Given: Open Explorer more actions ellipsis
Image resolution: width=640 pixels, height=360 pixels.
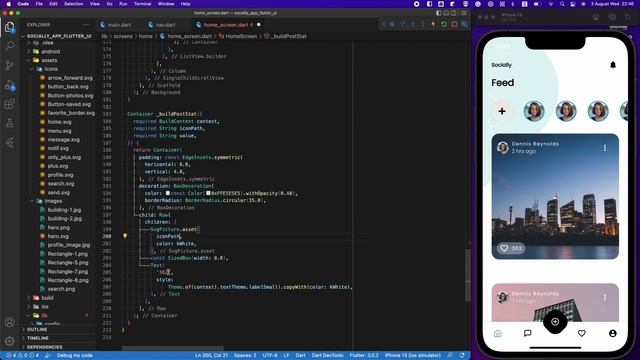Looking at the screenshot, I should point(86,25).
